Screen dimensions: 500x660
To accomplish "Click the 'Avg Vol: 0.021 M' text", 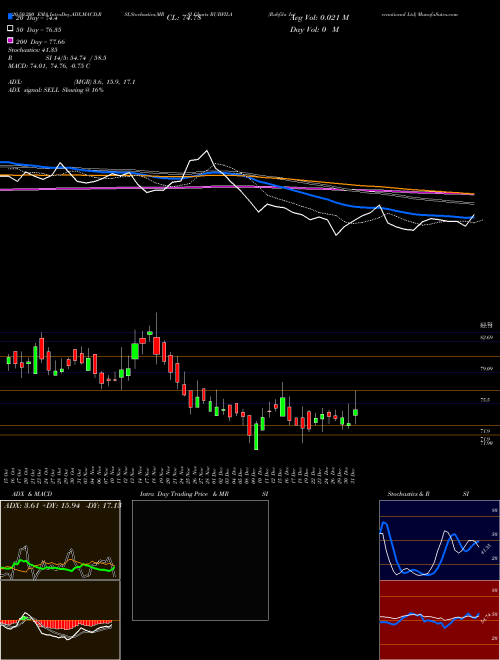I will coord(319,18).
